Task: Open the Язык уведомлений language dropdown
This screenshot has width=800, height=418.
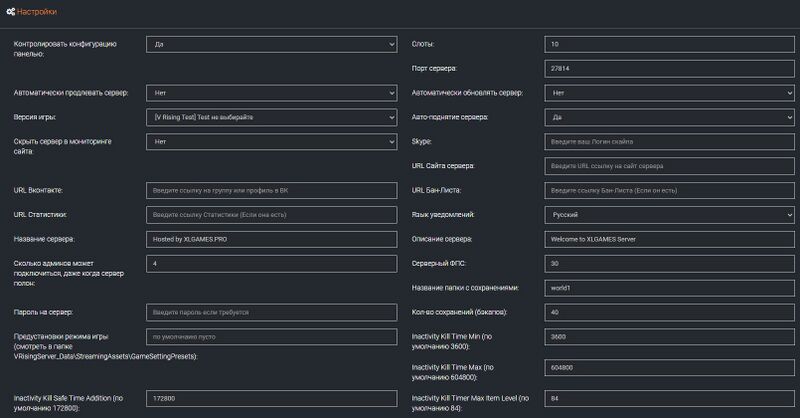Action: pyautogui.click(x=670, y=214)
